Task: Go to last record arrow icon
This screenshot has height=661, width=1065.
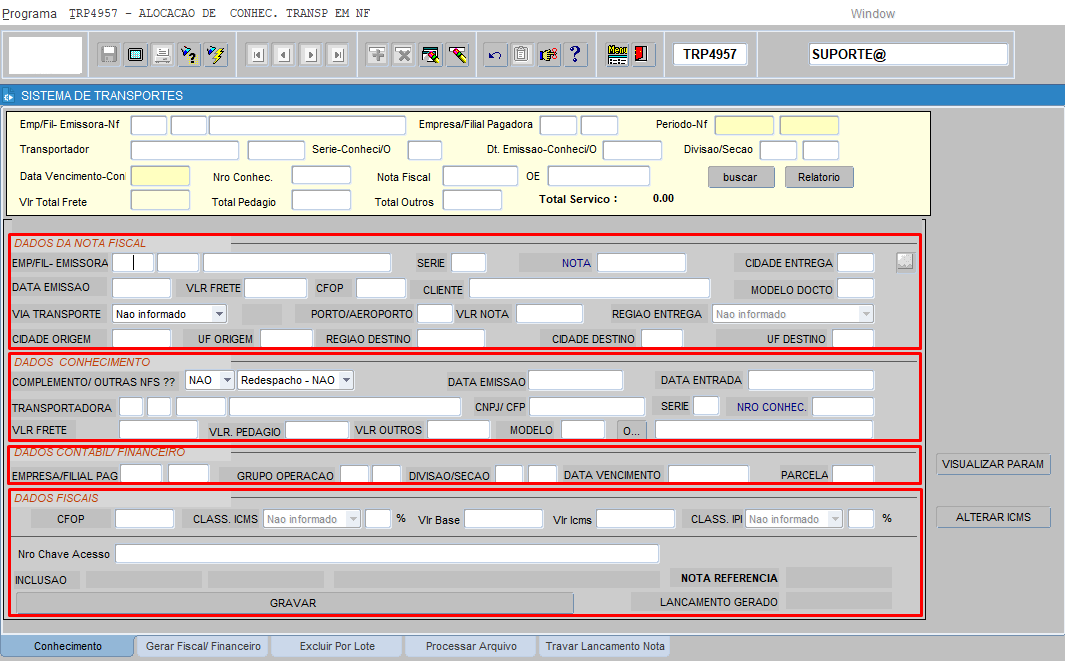Action: (338, 55)
